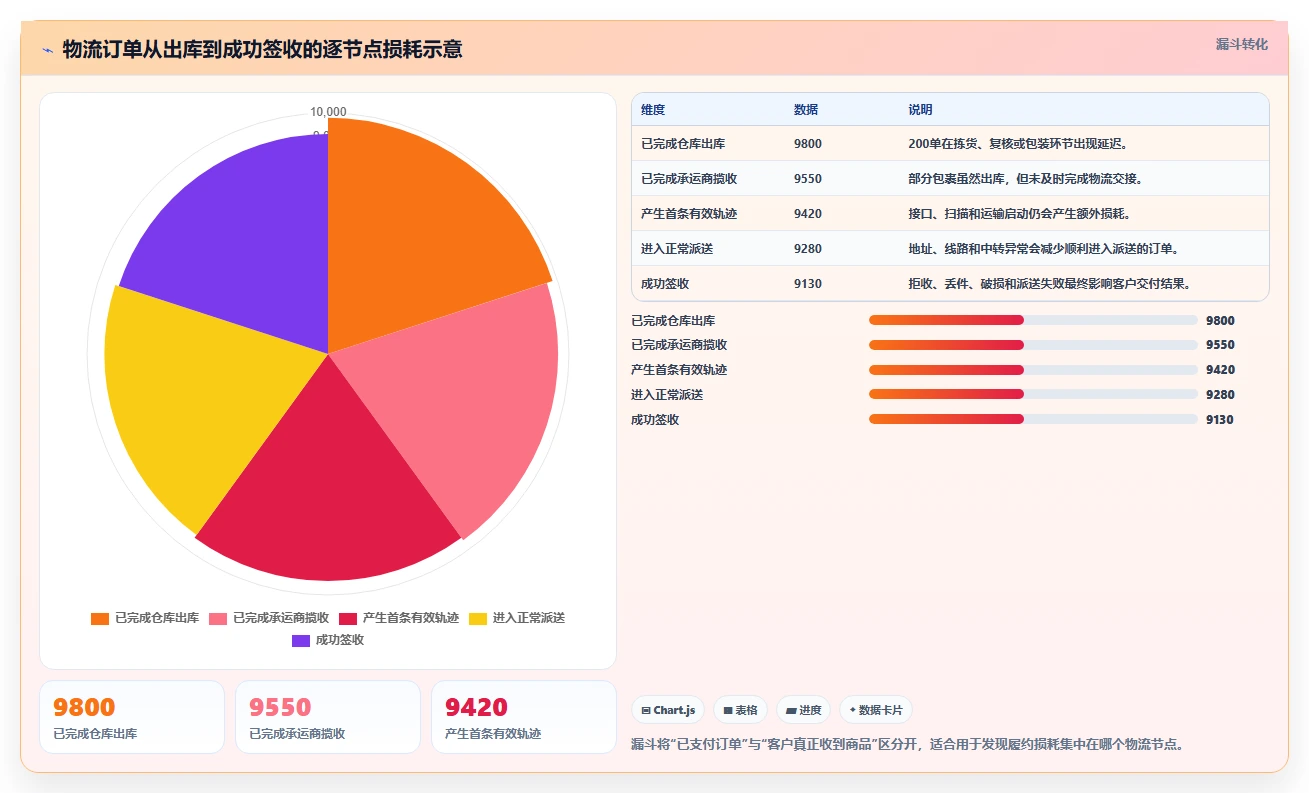Click the 进入正常派送 progress bar

click(x=1033, y=394)
